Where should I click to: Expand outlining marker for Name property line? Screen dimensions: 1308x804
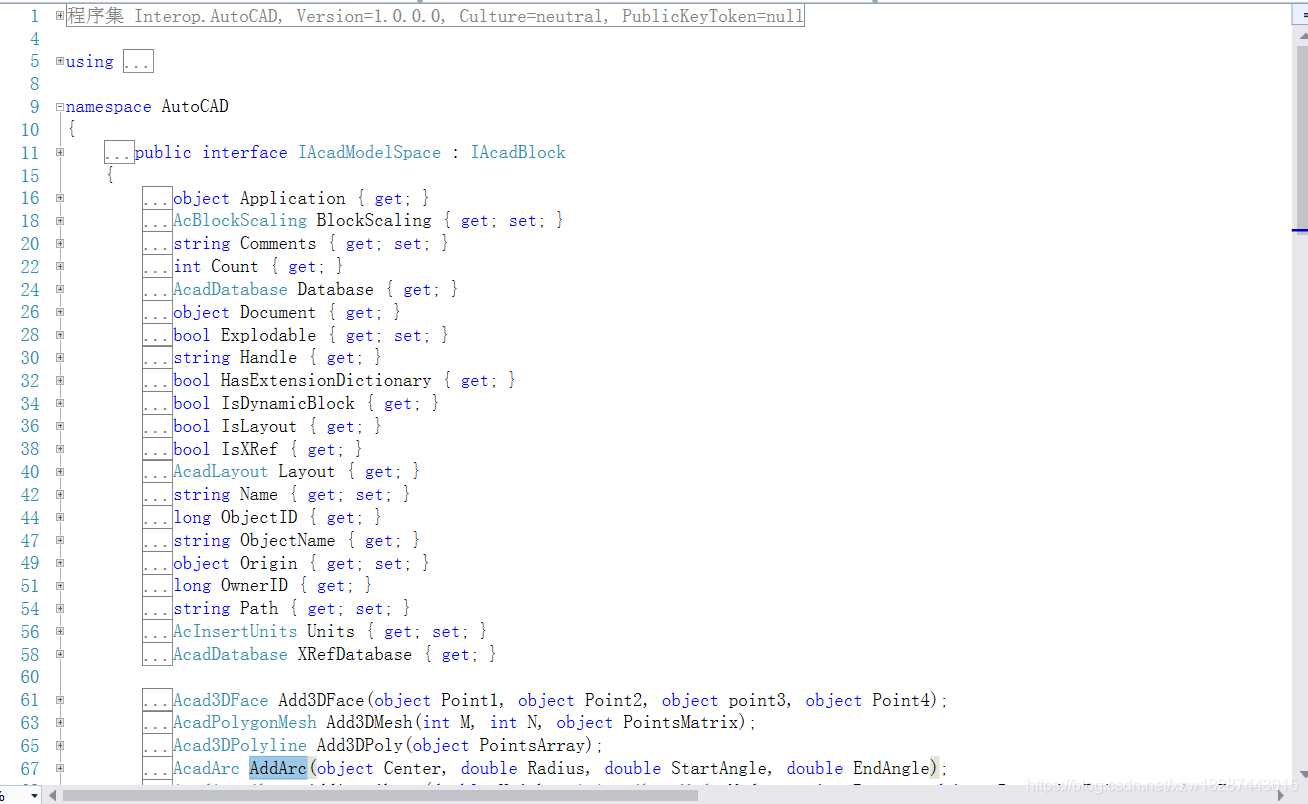pos(60,494)
